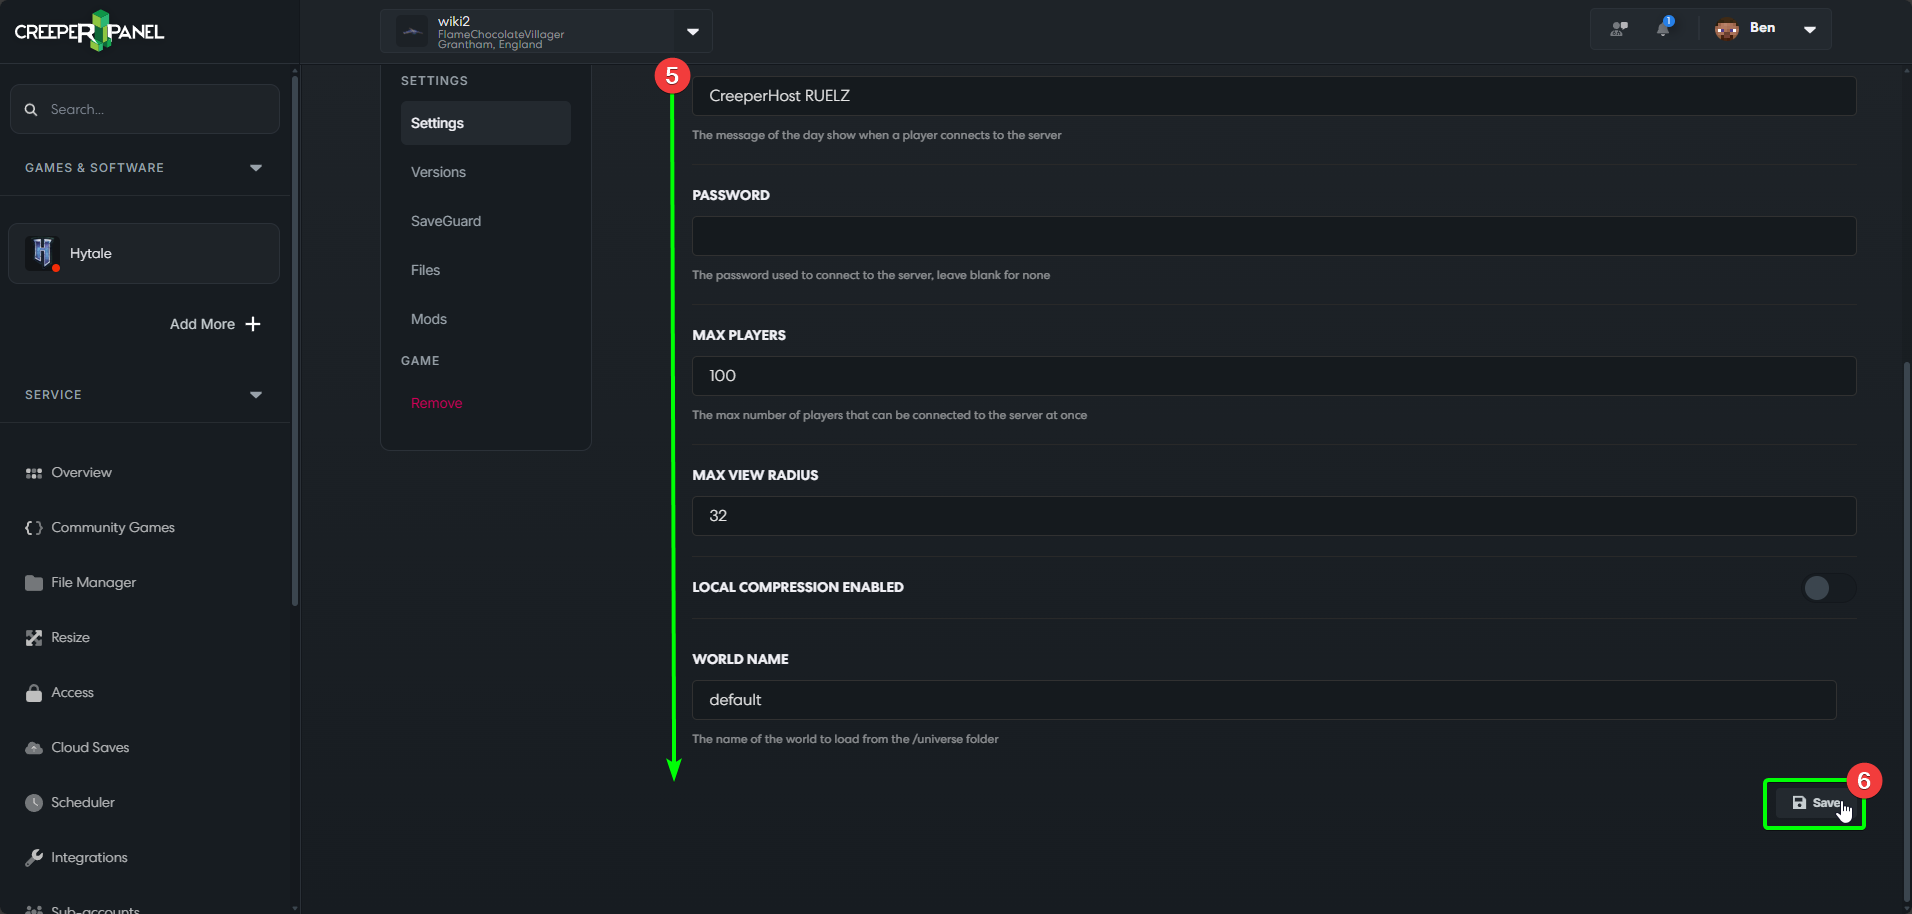The image size is (1912, 914).
Task: Open the notifications bell with badge
Action: tap(1663, 28)
